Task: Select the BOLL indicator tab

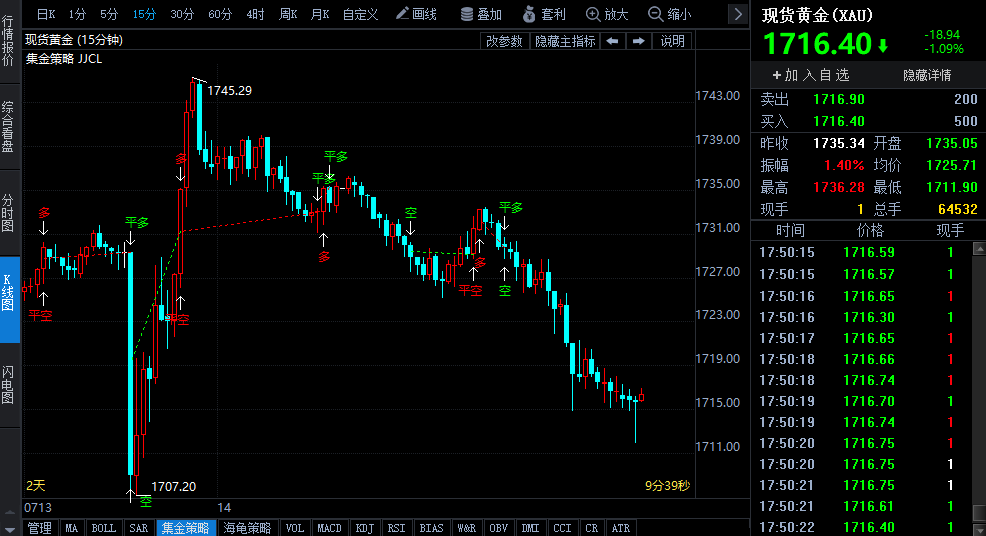Action: click(x=104, y=528)
